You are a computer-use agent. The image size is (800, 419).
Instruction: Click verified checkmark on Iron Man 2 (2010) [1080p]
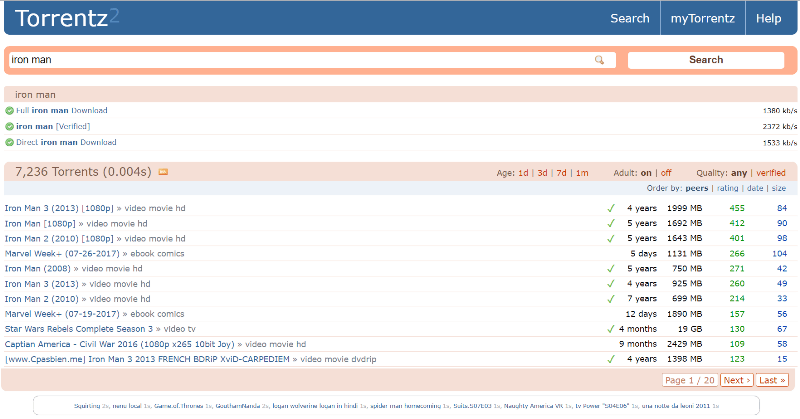(611, 238)
